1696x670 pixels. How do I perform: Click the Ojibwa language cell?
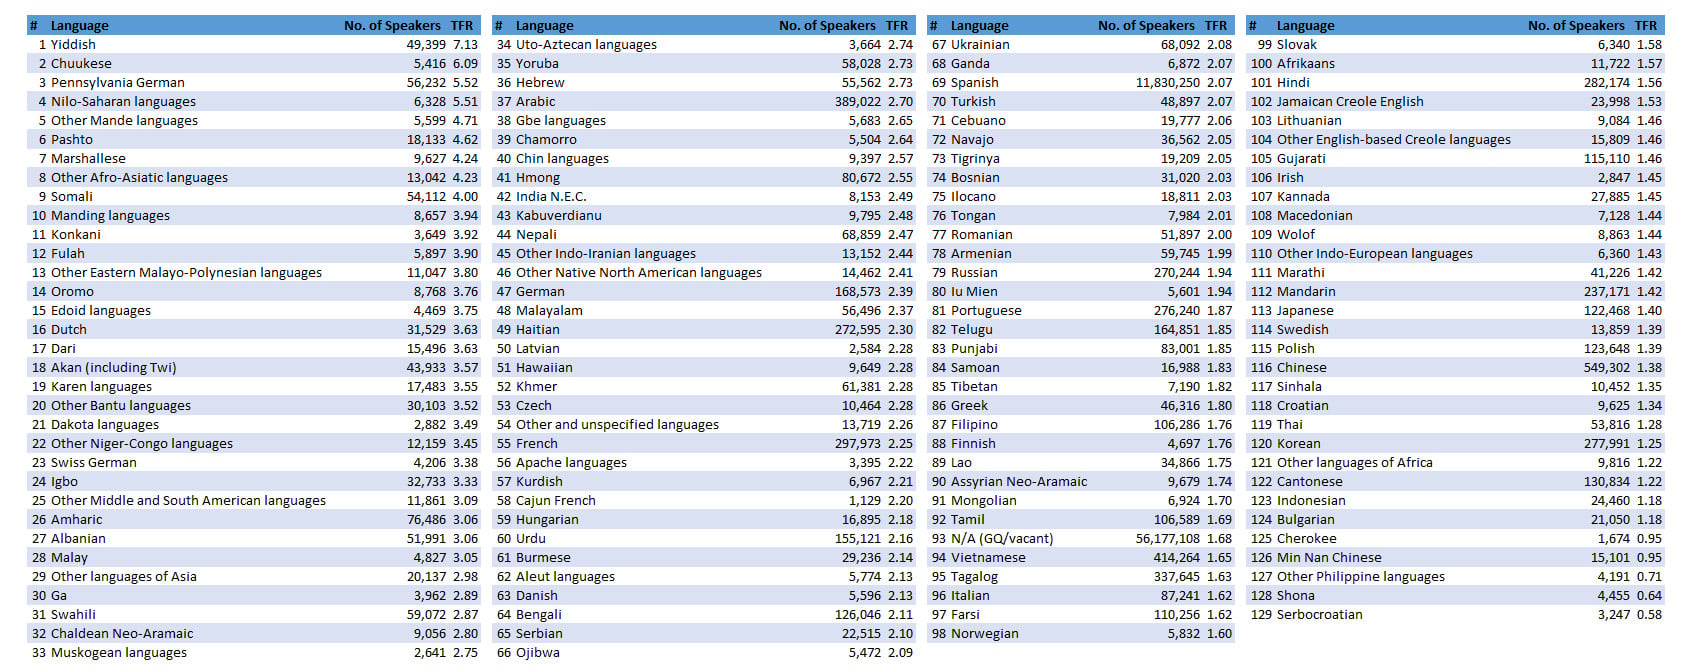click(538, 653)
